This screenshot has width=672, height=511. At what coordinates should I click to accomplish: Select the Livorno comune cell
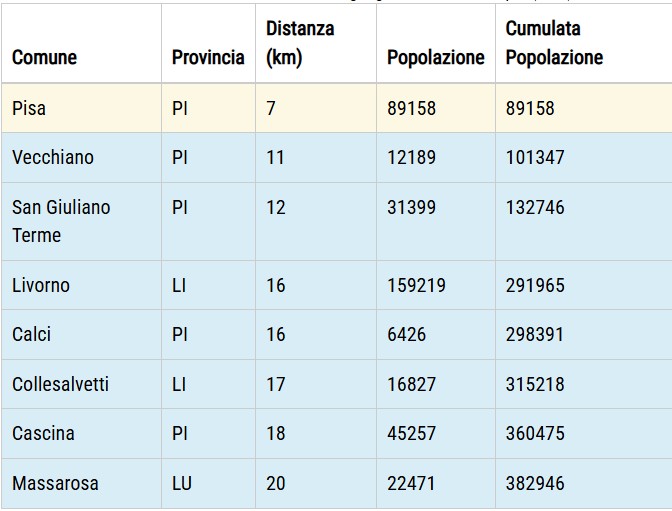[x=41, y=286]
